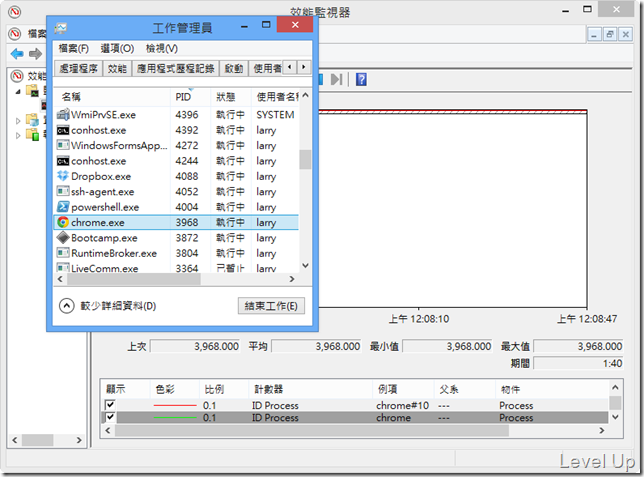Click counter list scroll-down arrow
644x477 pixels.
[615, 417]
